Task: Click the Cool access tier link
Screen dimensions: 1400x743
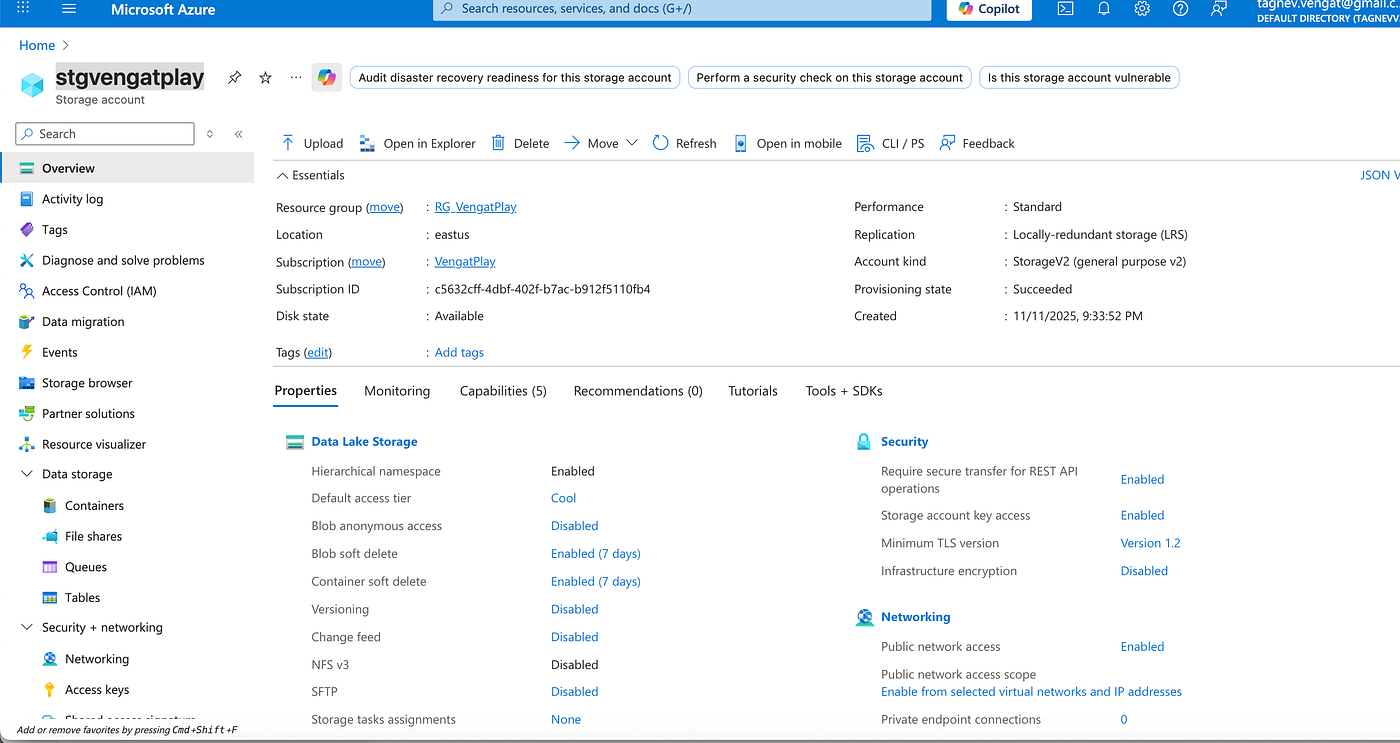Action: coord(564,498)
